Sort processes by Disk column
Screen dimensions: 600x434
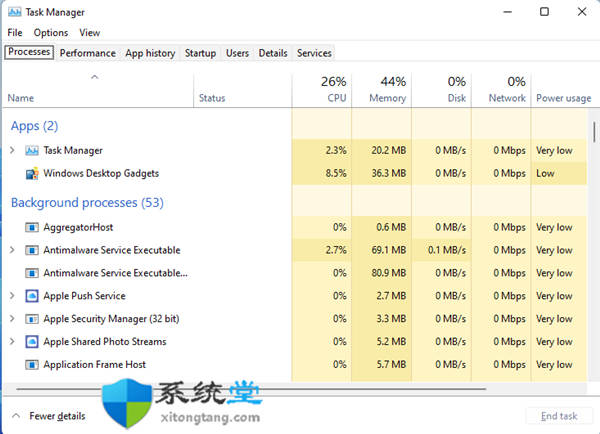[x=441, y=90]
